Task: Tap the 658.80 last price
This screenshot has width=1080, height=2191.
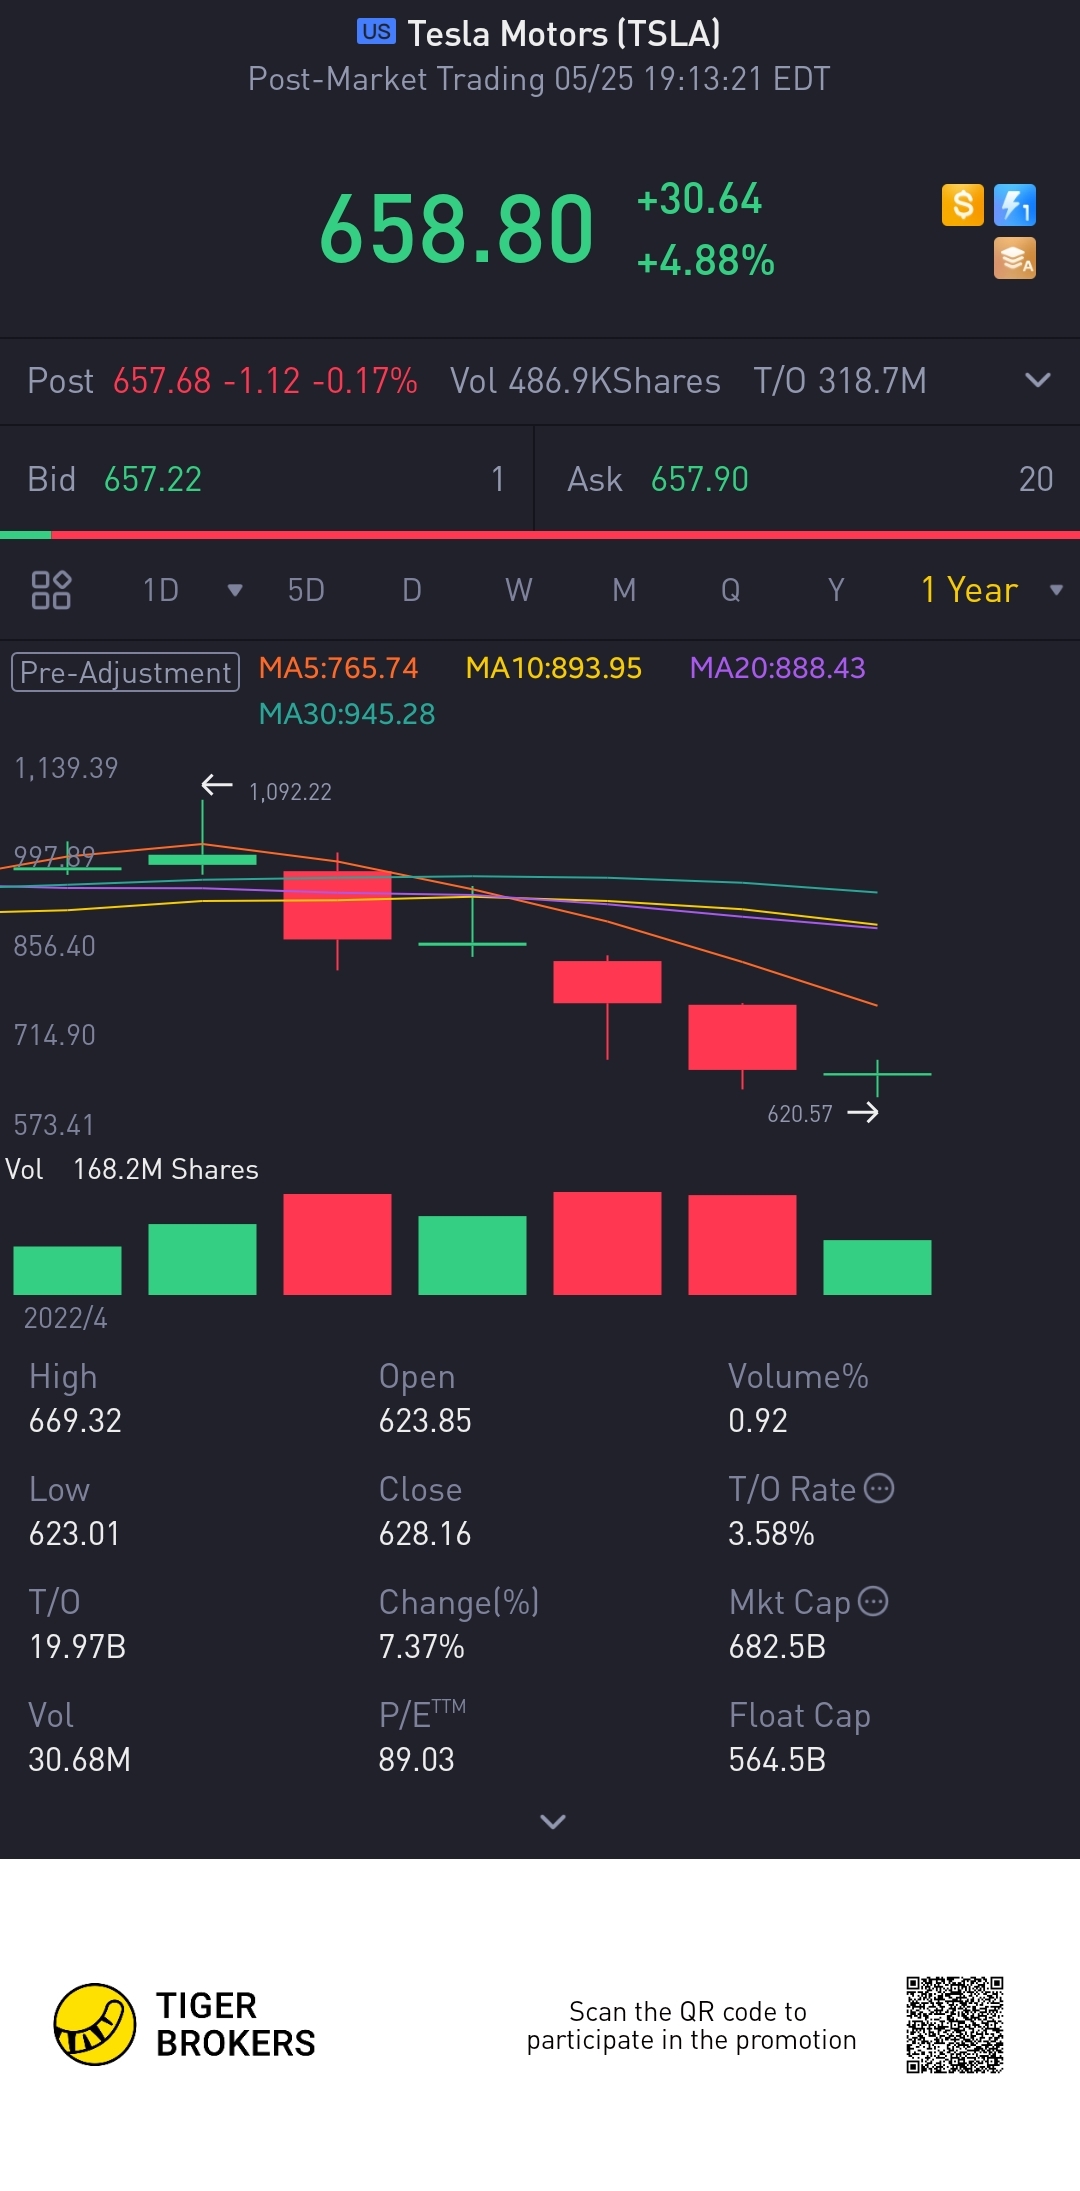Action: click(x=457, y=230)
